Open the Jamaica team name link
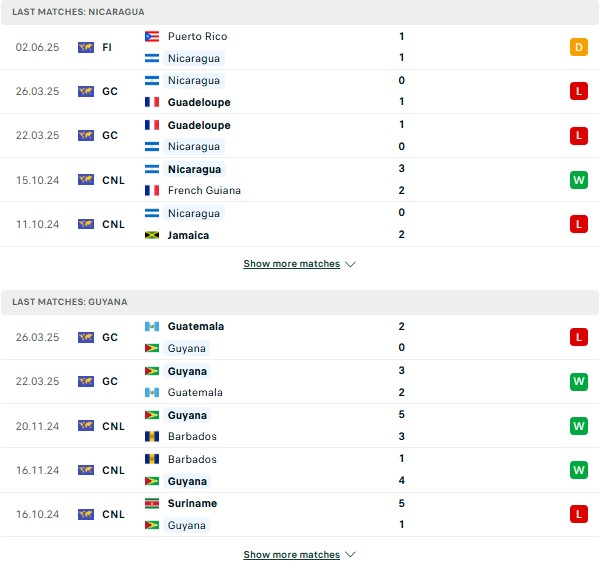 (189, 235)
